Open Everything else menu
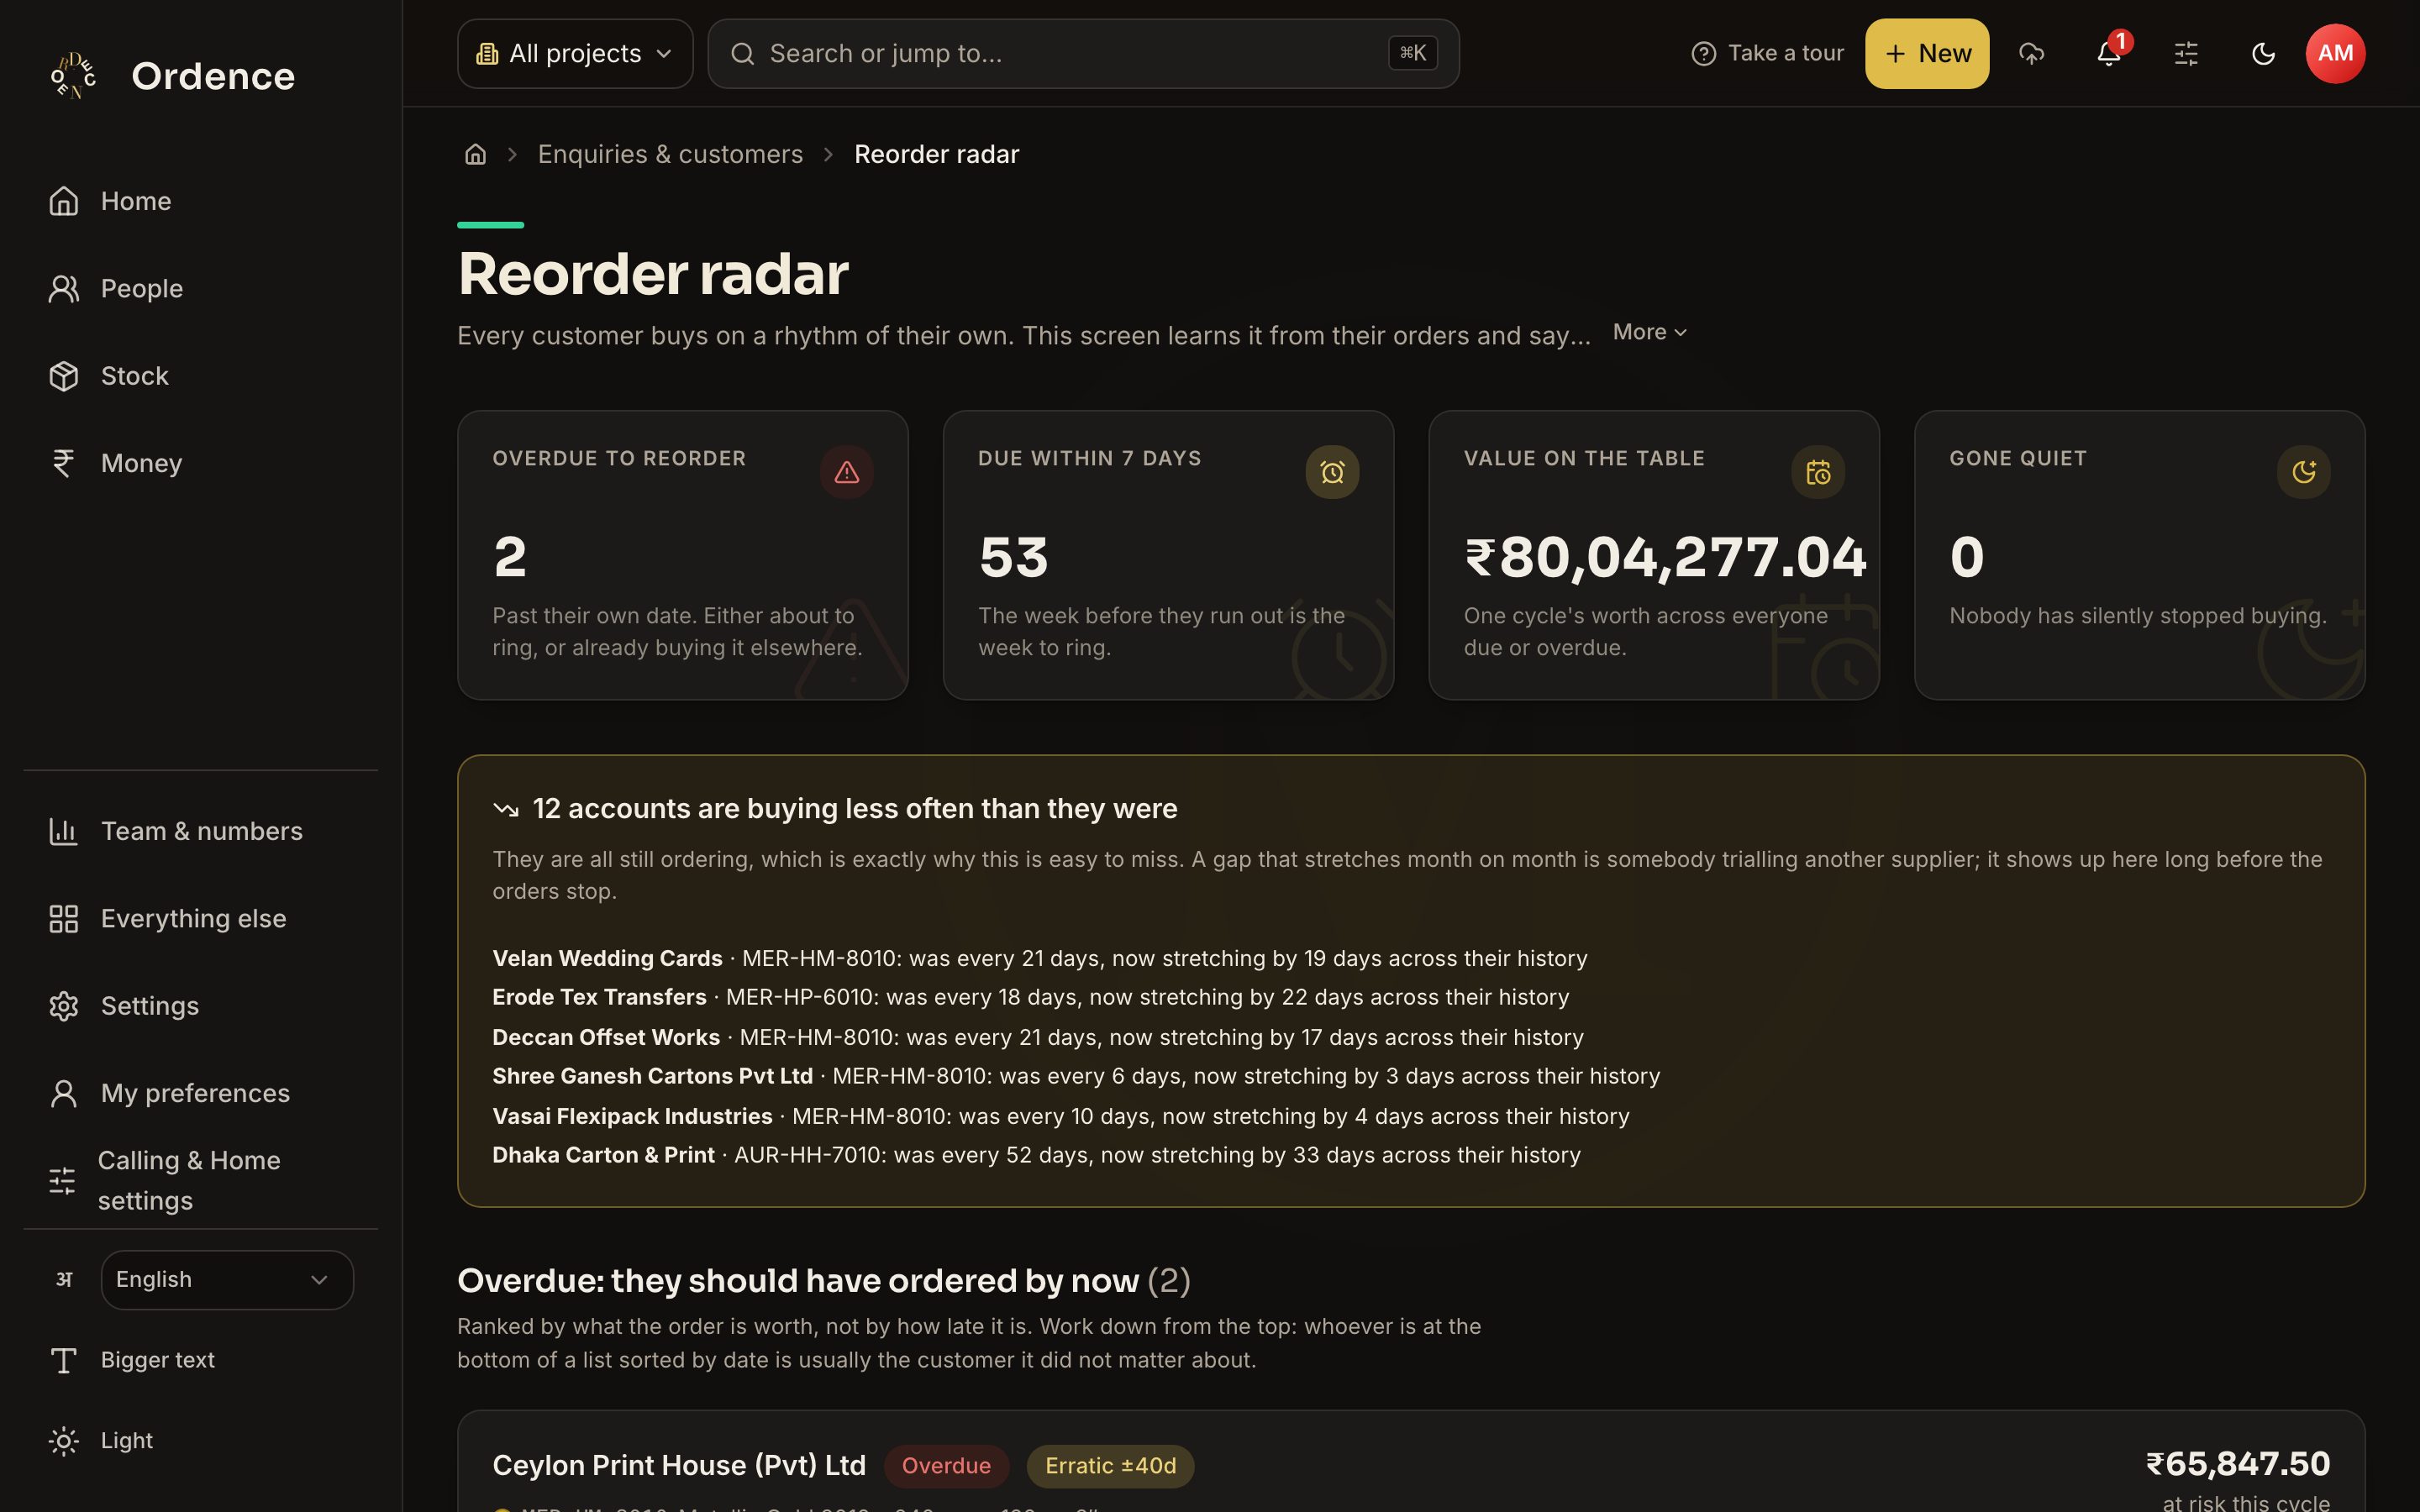Viewport: 2420px width, 1512px height. pyautogui.click(x=200, y=918)
